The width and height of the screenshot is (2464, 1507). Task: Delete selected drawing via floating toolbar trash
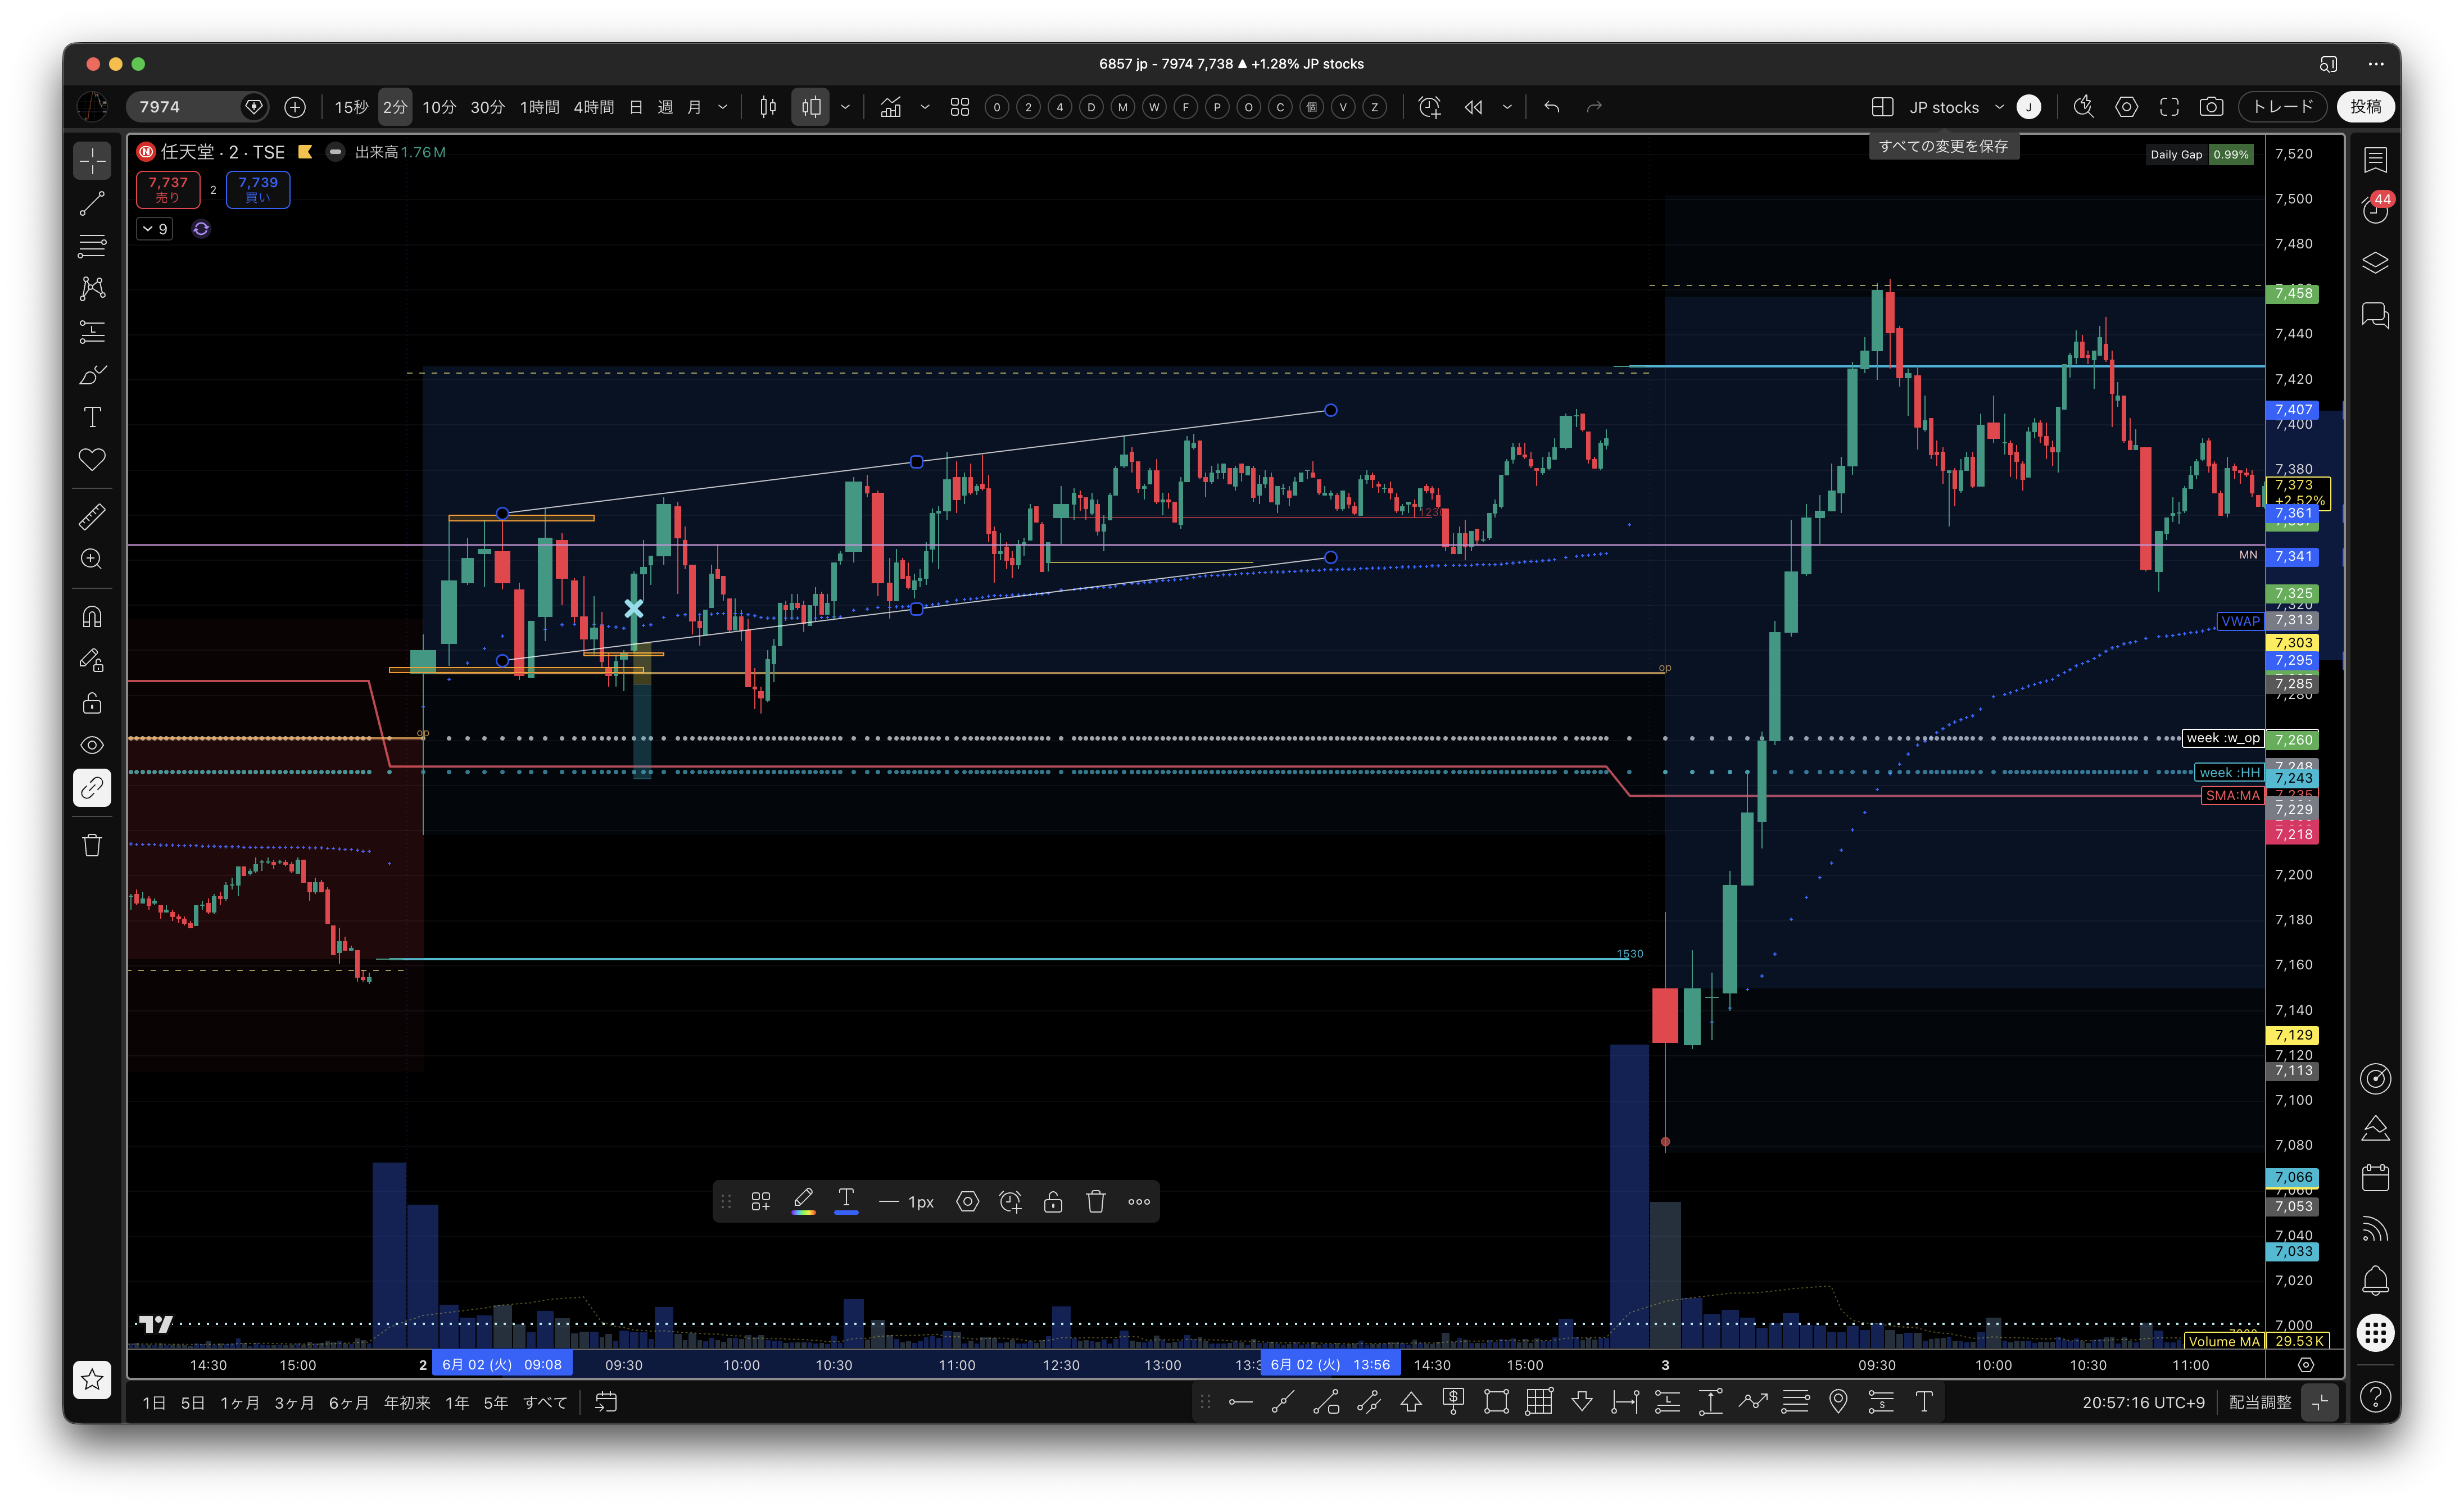tap(1096, 1202)
